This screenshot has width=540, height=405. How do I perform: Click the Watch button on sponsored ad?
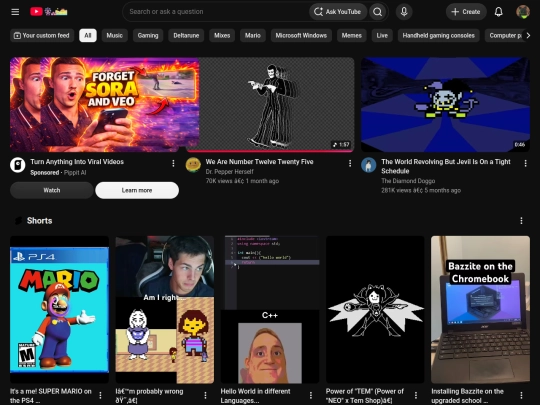click(52, 190)
